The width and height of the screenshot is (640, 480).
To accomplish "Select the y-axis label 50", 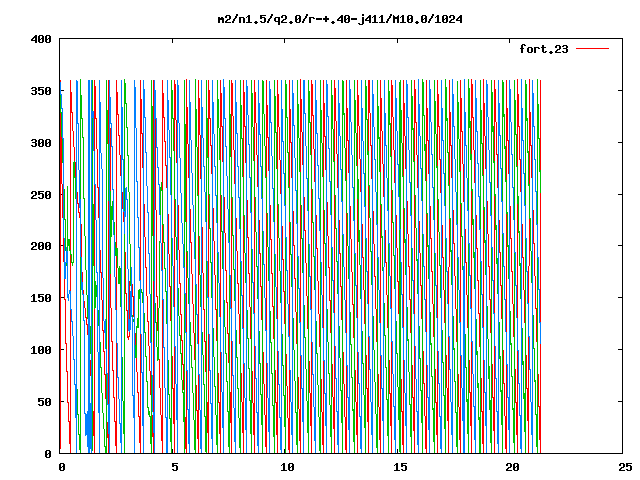I will [x=44, y=402].
